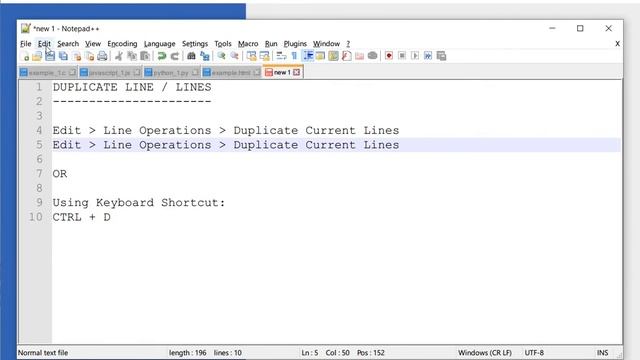Image resolution: width=640 pixels, height=360 pixels.
Task: Click the New file toolbar icon
Action: click(24, 56)
